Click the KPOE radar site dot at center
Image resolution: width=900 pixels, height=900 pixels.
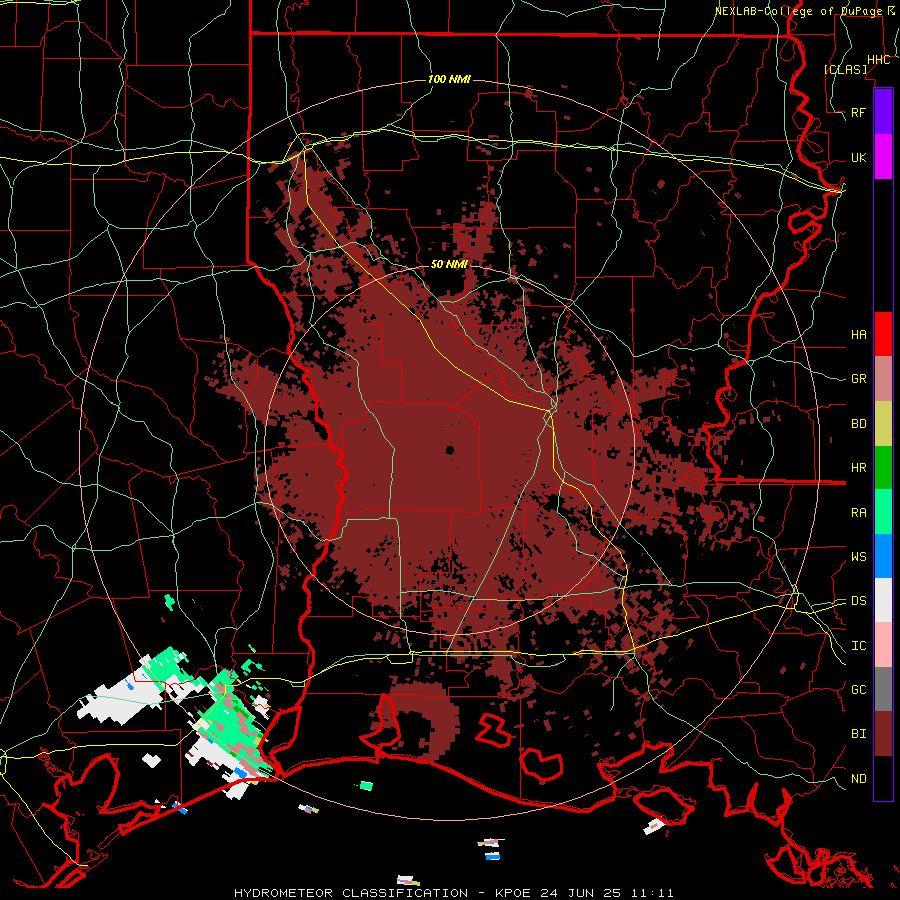click(x=449, y=450)
